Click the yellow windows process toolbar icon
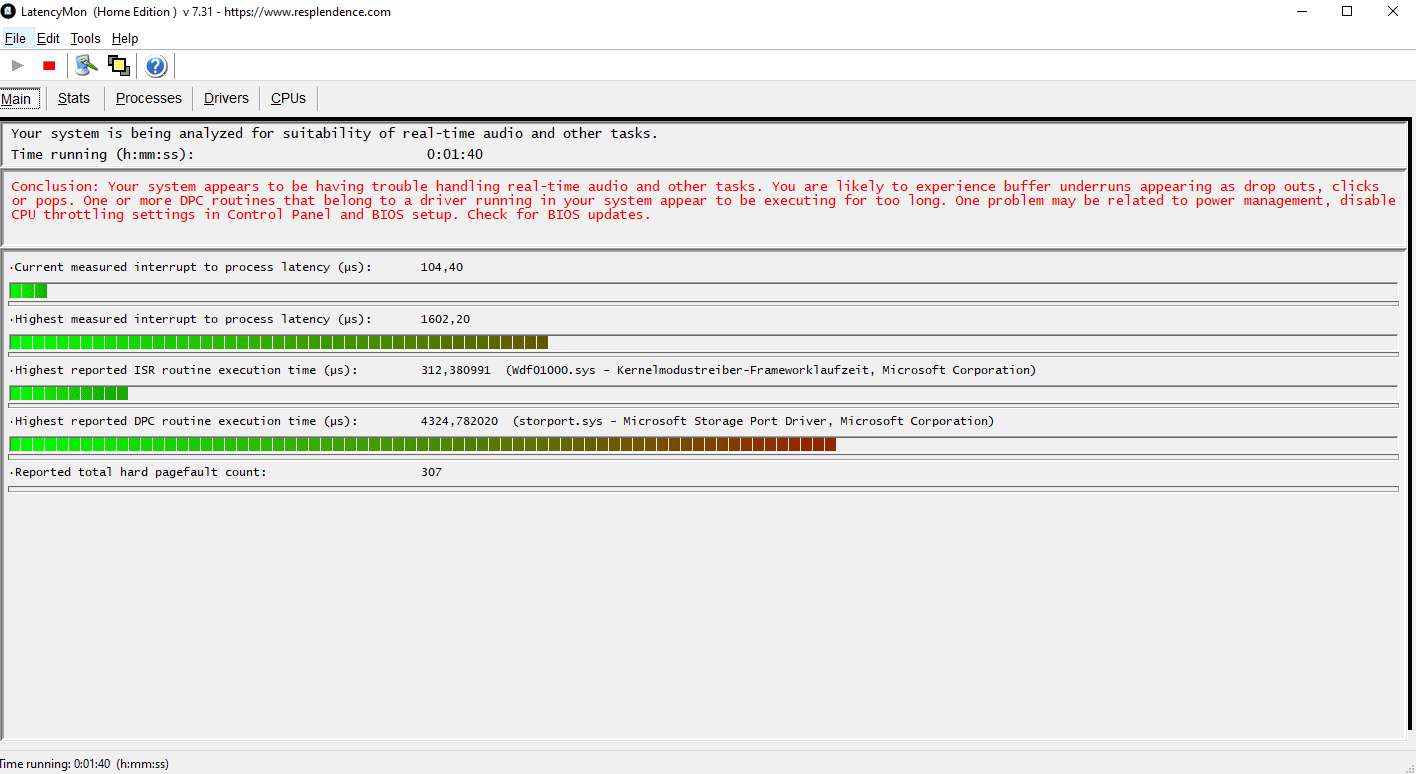 (119, 66)
